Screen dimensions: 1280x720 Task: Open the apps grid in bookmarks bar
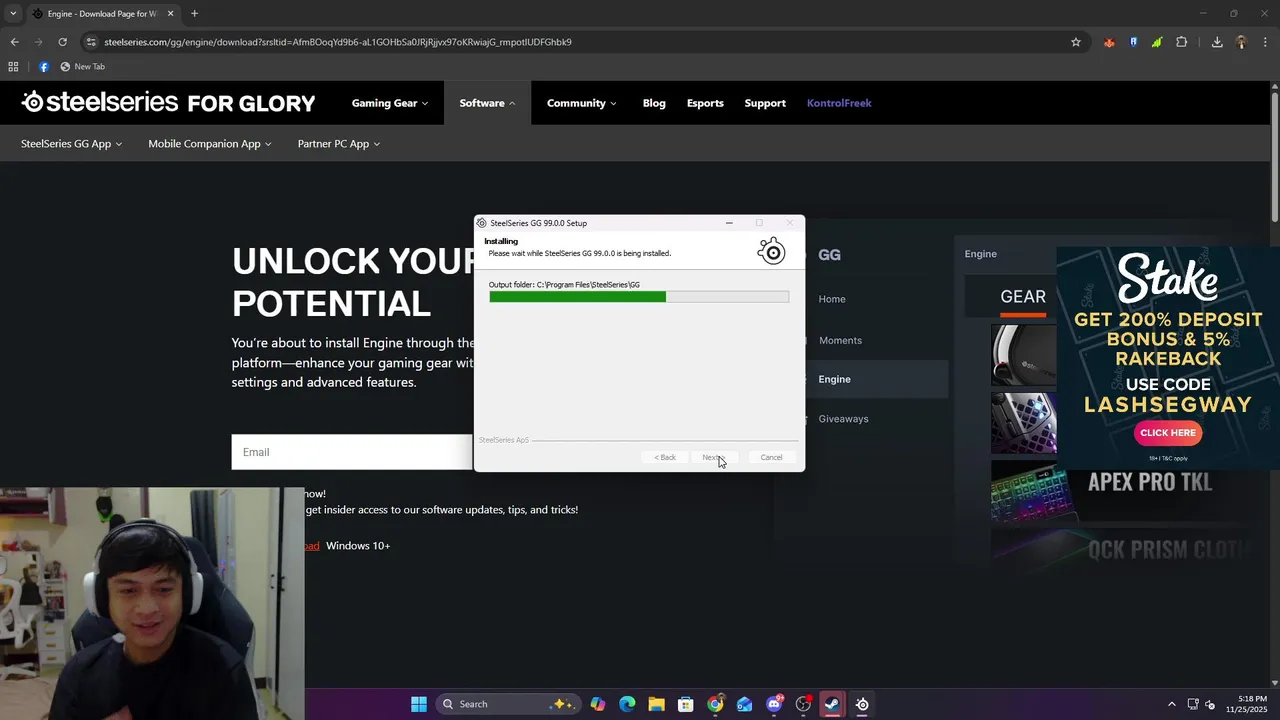point(13,67)
